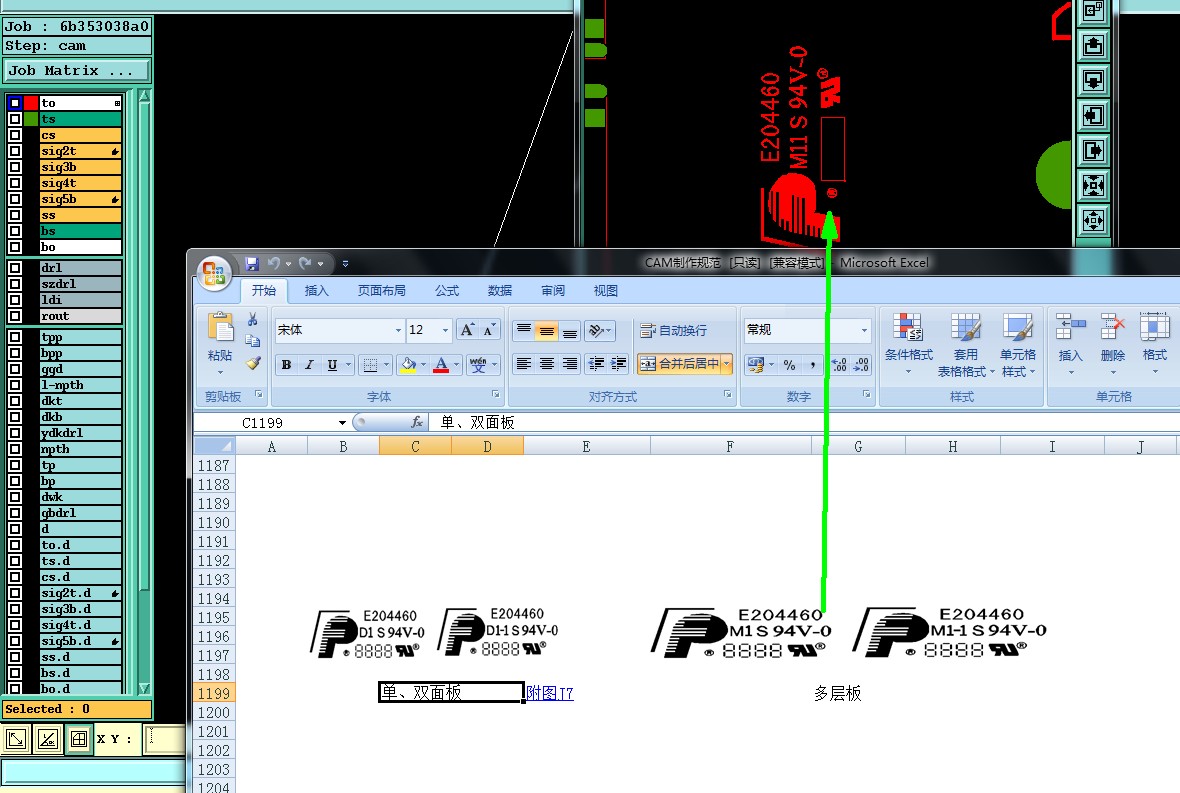The height and width of the screenshot is (793, 1180).
Task: Open the font name dropdown
Action: point(398,330)
